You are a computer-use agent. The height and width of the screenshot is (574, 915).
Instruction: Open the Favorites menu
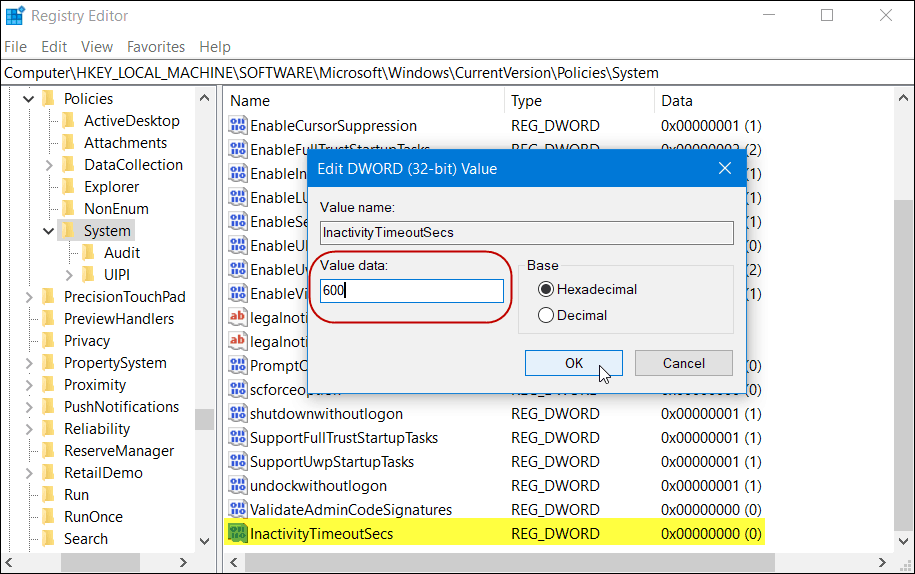tap(156, 47)
